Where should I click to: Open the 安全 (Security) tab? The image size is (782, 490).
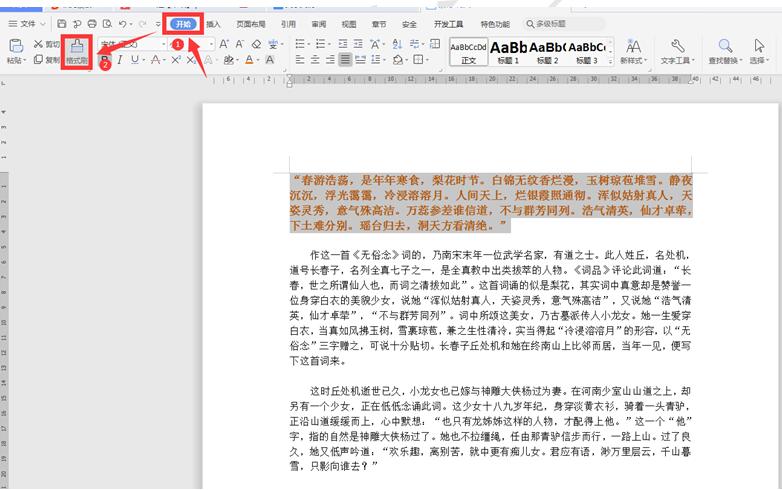pyautogui.click(x=409, y=24)
